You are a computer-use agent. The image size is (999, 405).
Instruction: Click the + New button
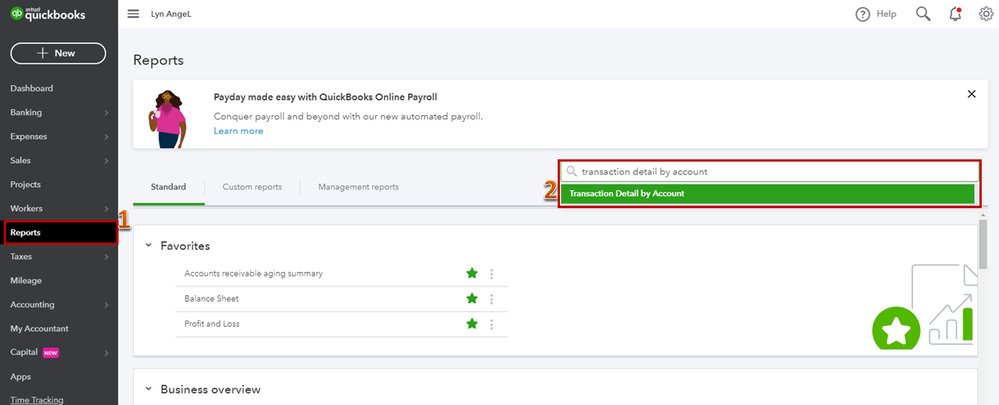(58, 53)
